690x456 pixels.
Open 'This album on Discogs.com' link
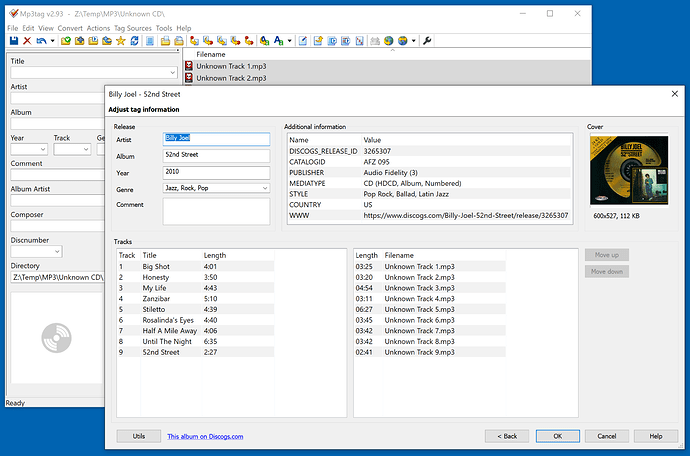(x=205, y=437)
